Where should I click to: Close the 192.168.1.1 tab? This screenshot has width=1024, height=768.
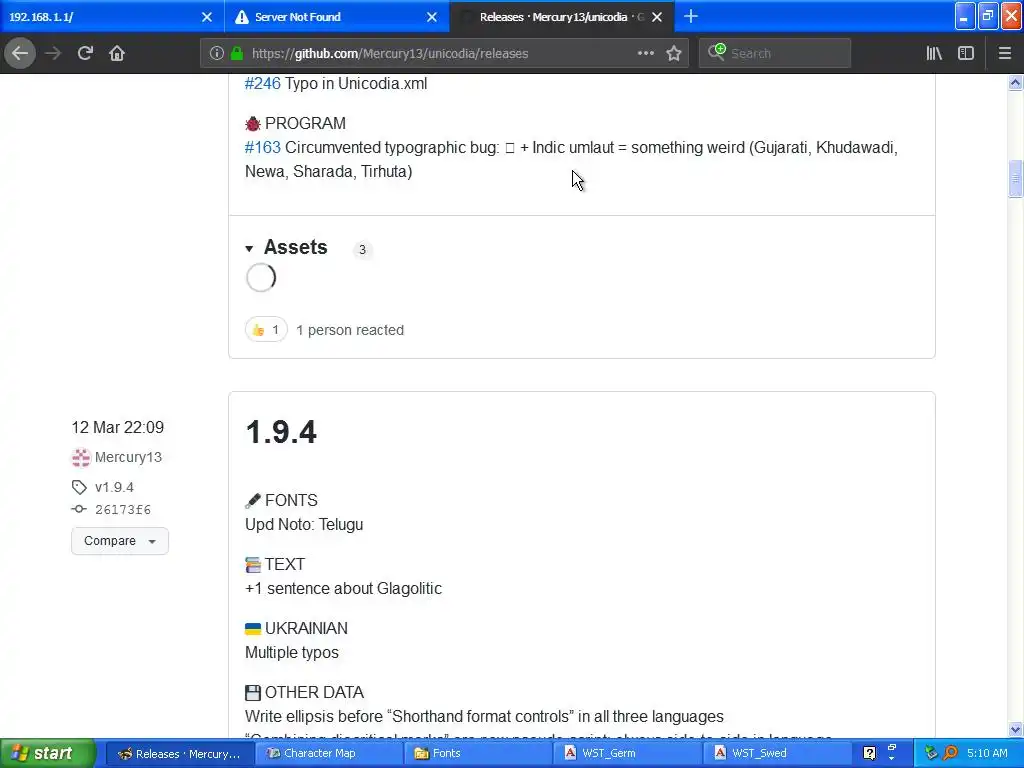point(207,17)
